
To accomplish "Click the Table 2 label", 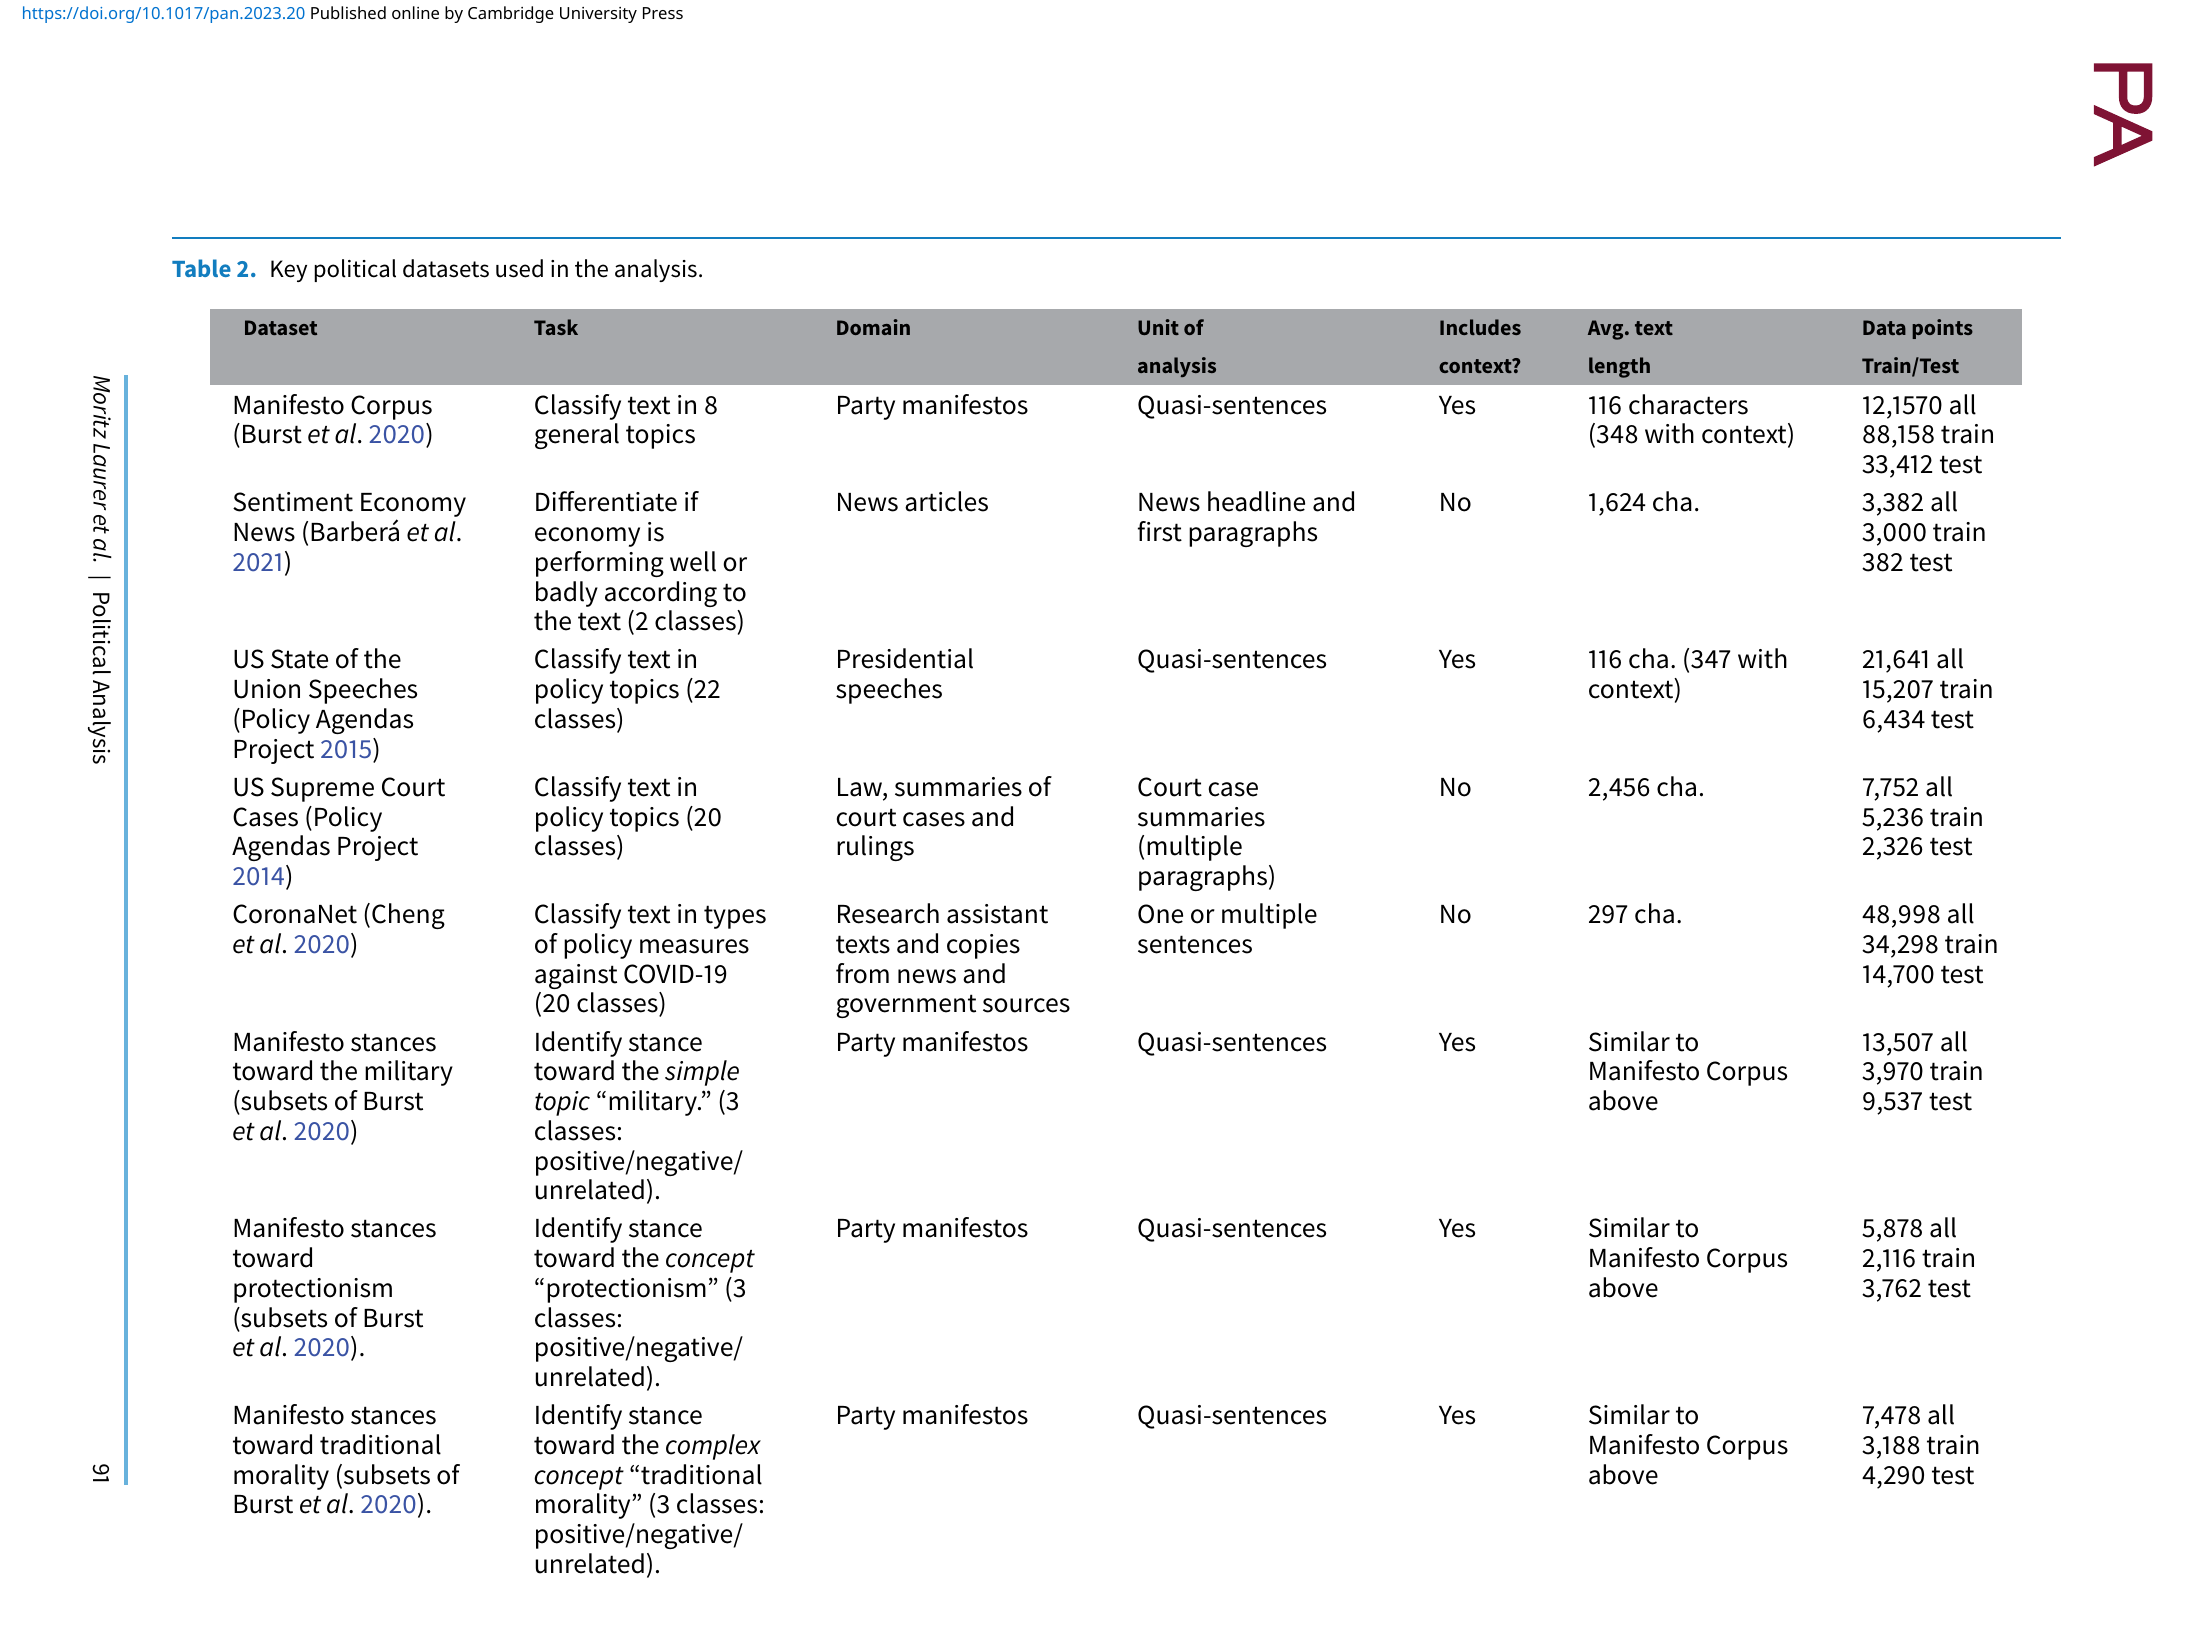I will tap(214, 269).
